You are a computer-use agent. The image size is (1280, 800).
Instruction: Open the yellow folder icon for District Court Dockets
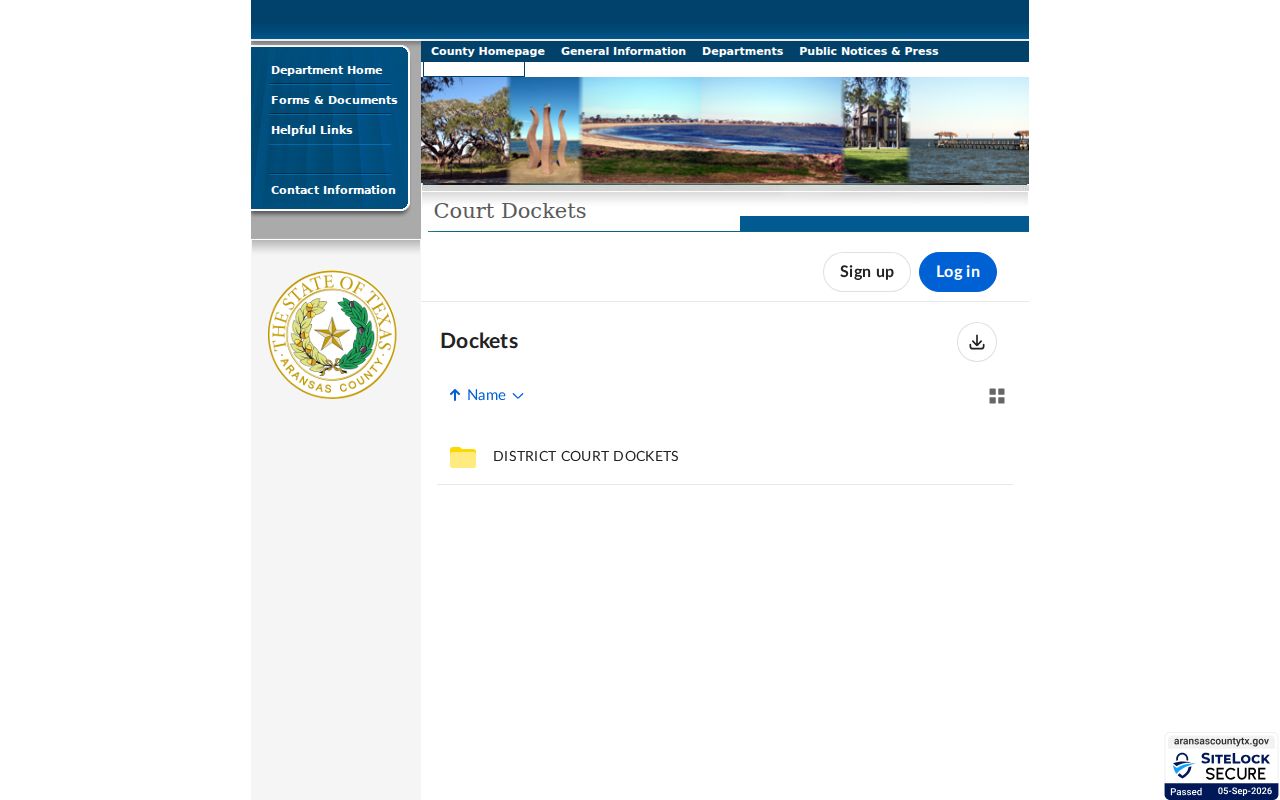point(463,457)
